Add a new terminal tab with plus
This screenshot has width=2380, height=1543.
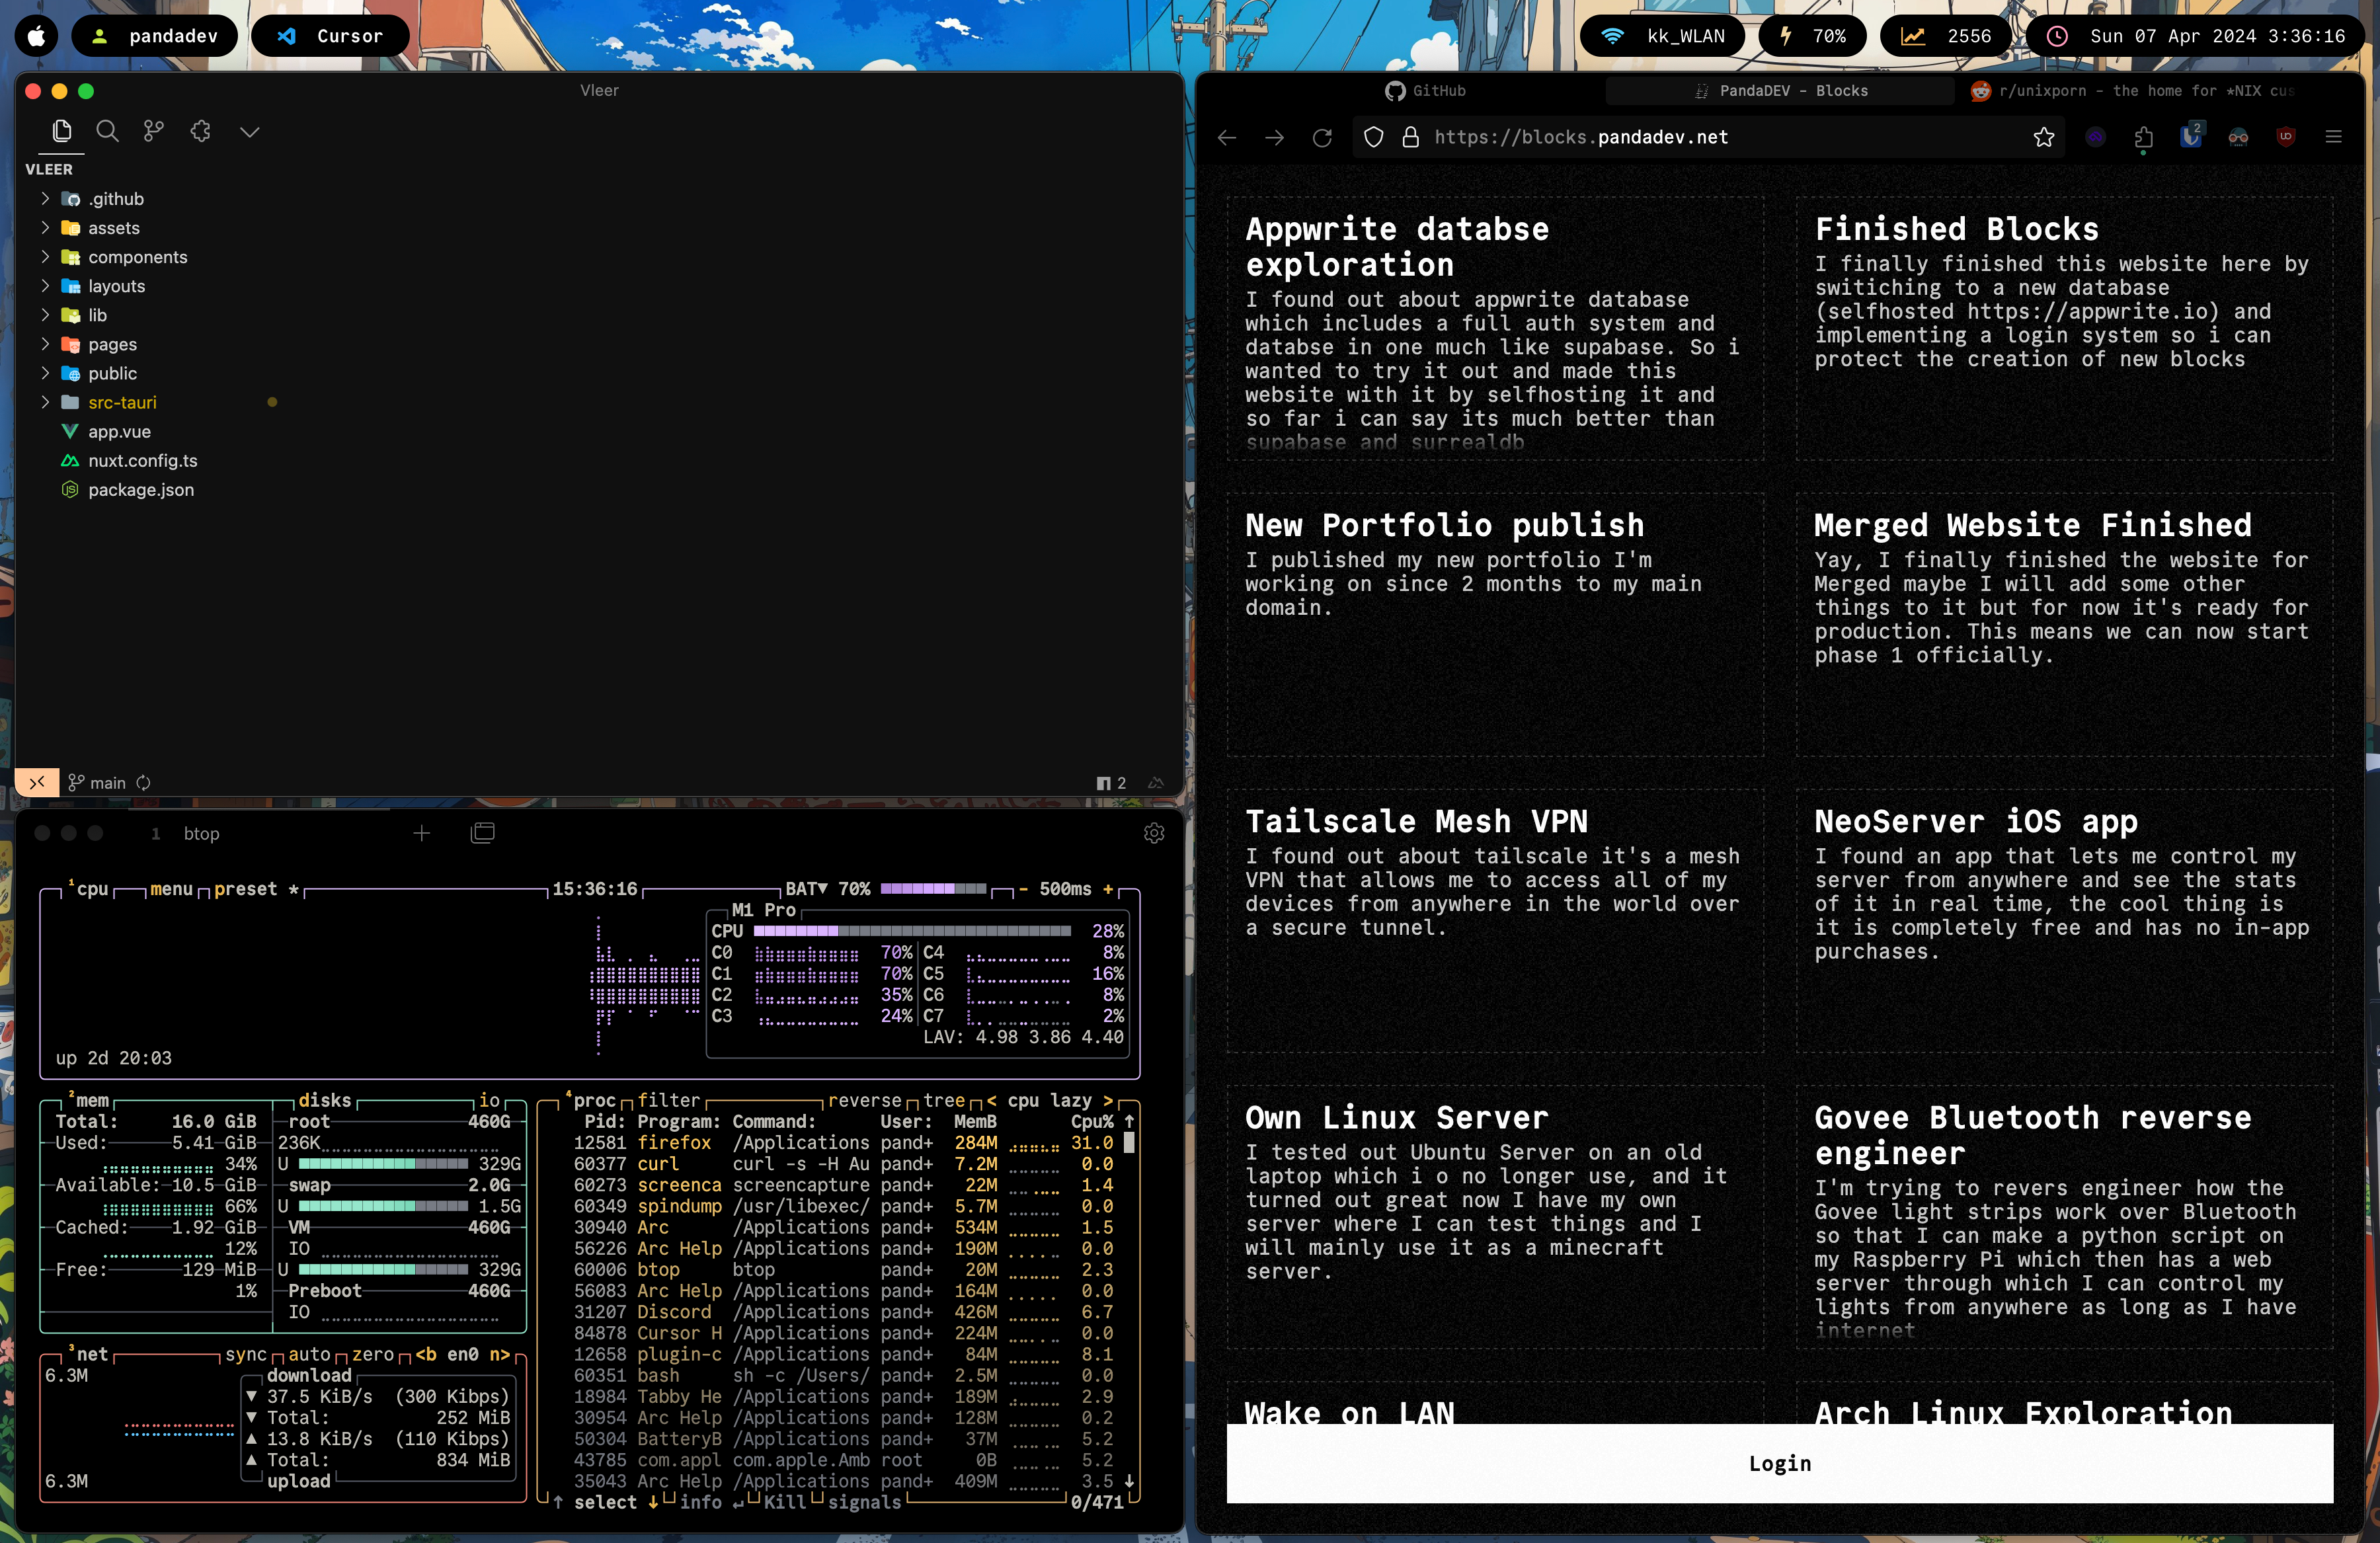tap(422, 833)
